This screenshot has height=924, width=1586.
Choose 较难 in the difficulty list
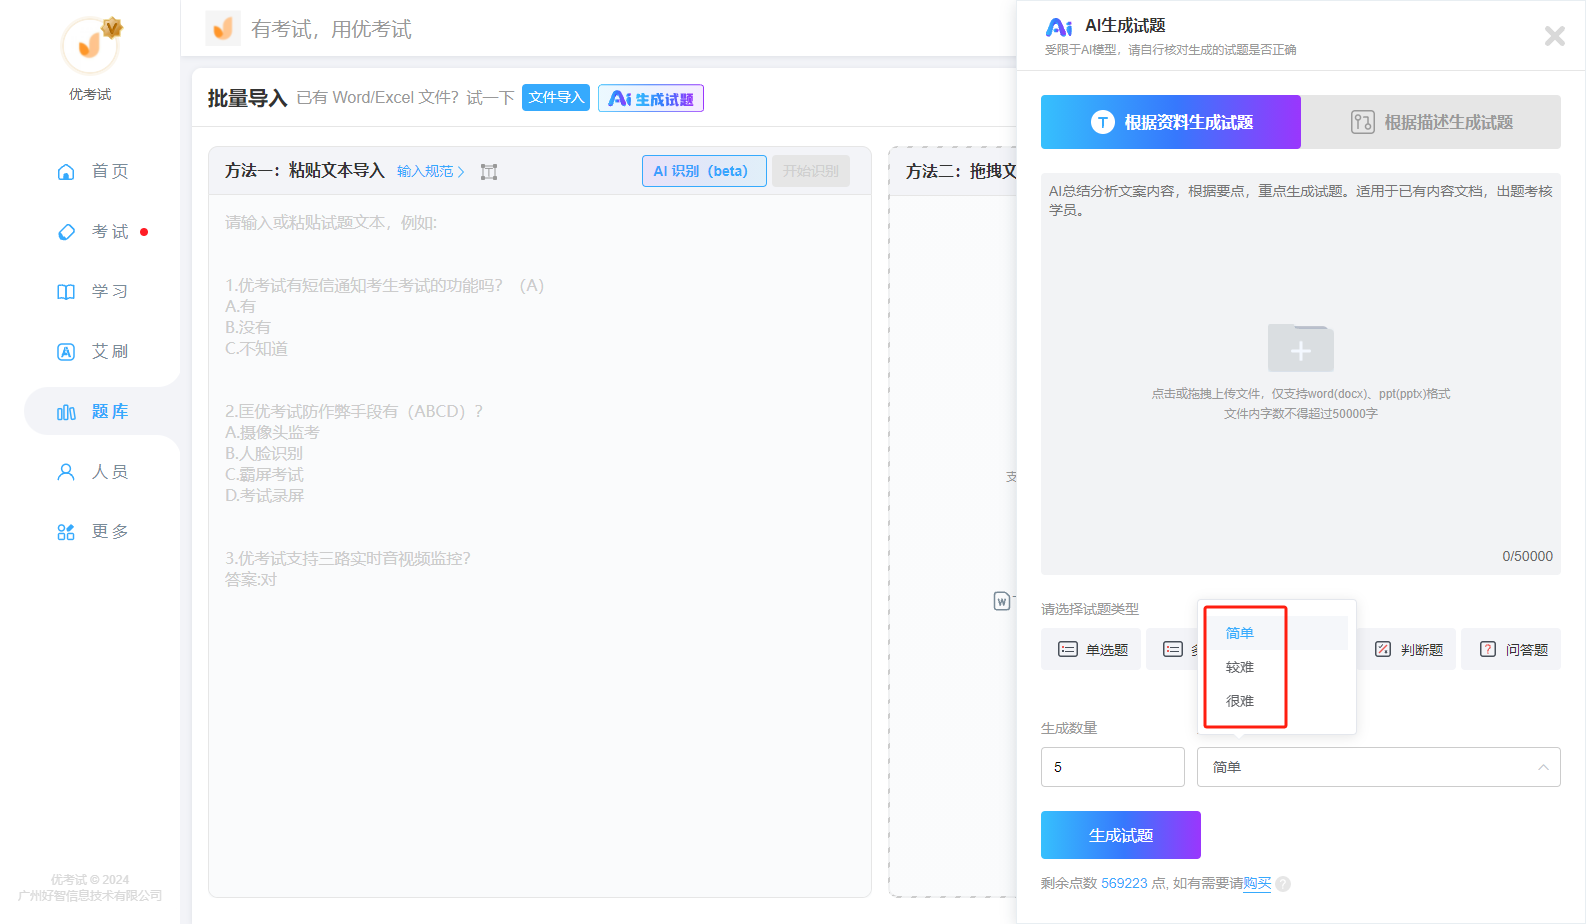pos(1277,667)
